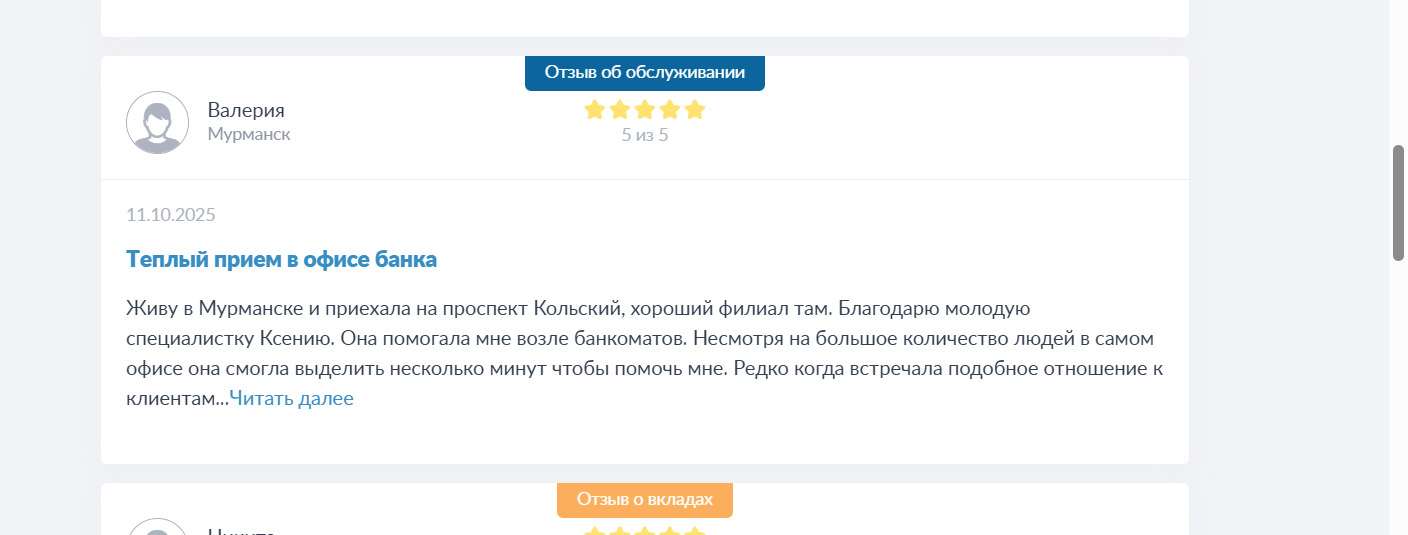Click the first rating star in Valeria's review

click(595, 110)
